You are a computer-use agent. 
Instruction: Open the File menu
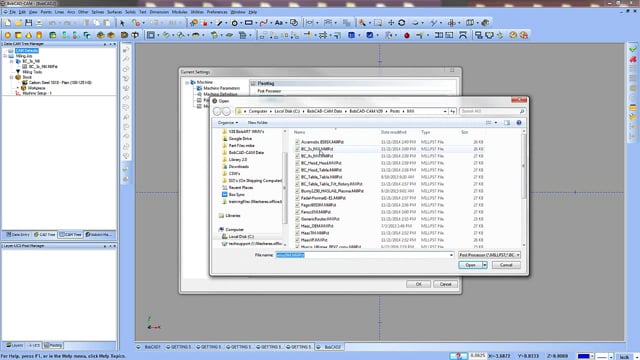click(x=13, y=12)
